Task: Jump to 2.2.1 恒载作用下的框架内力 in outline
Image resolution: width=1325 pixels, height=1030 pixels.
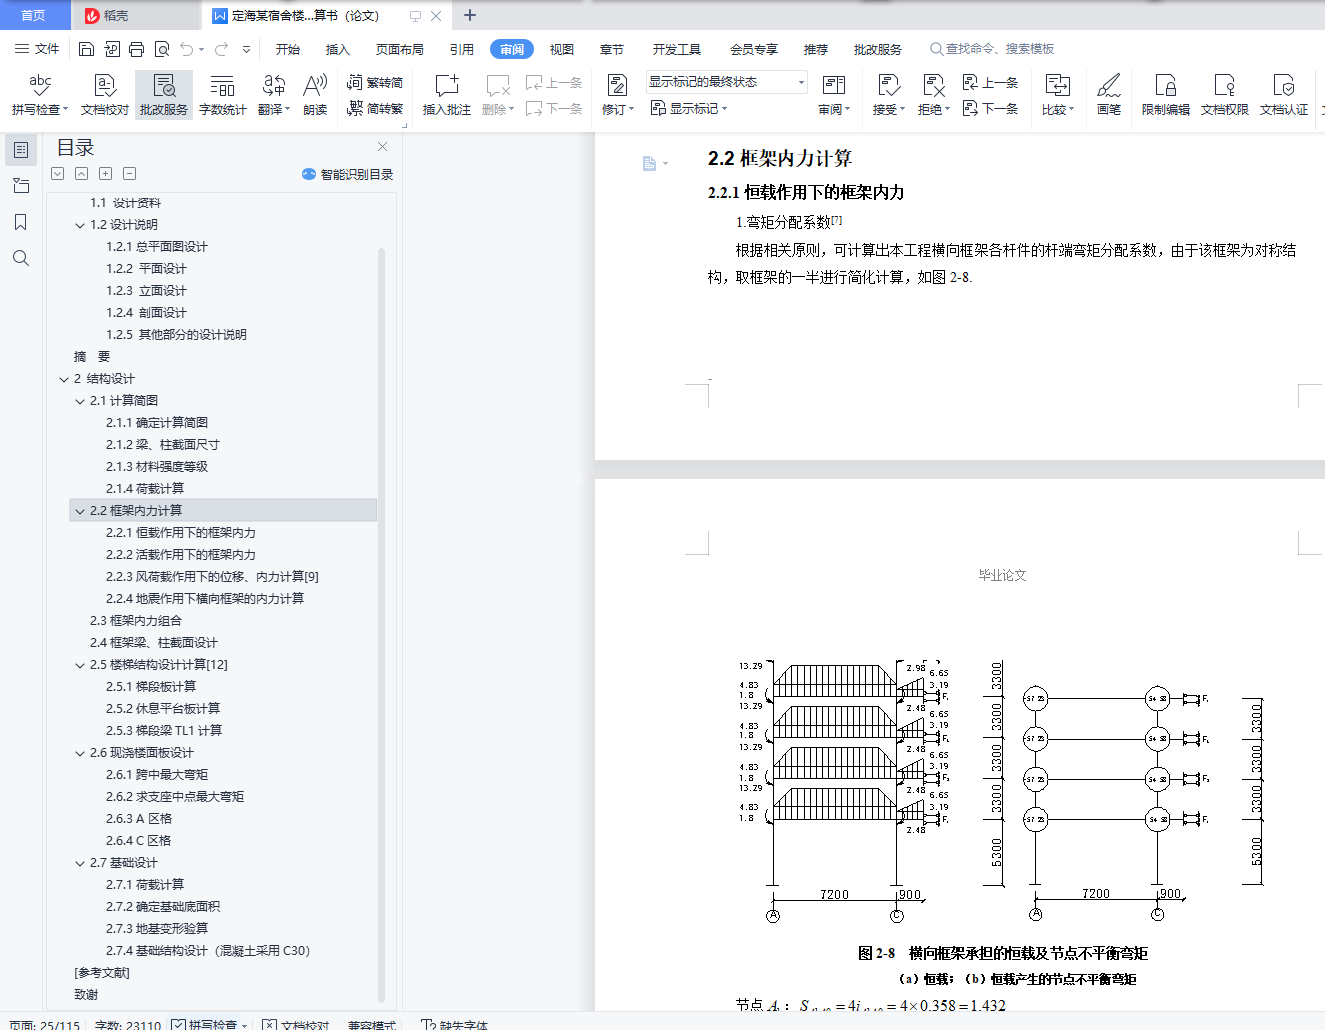Action: pyautogui.click(x=181, y=533)
